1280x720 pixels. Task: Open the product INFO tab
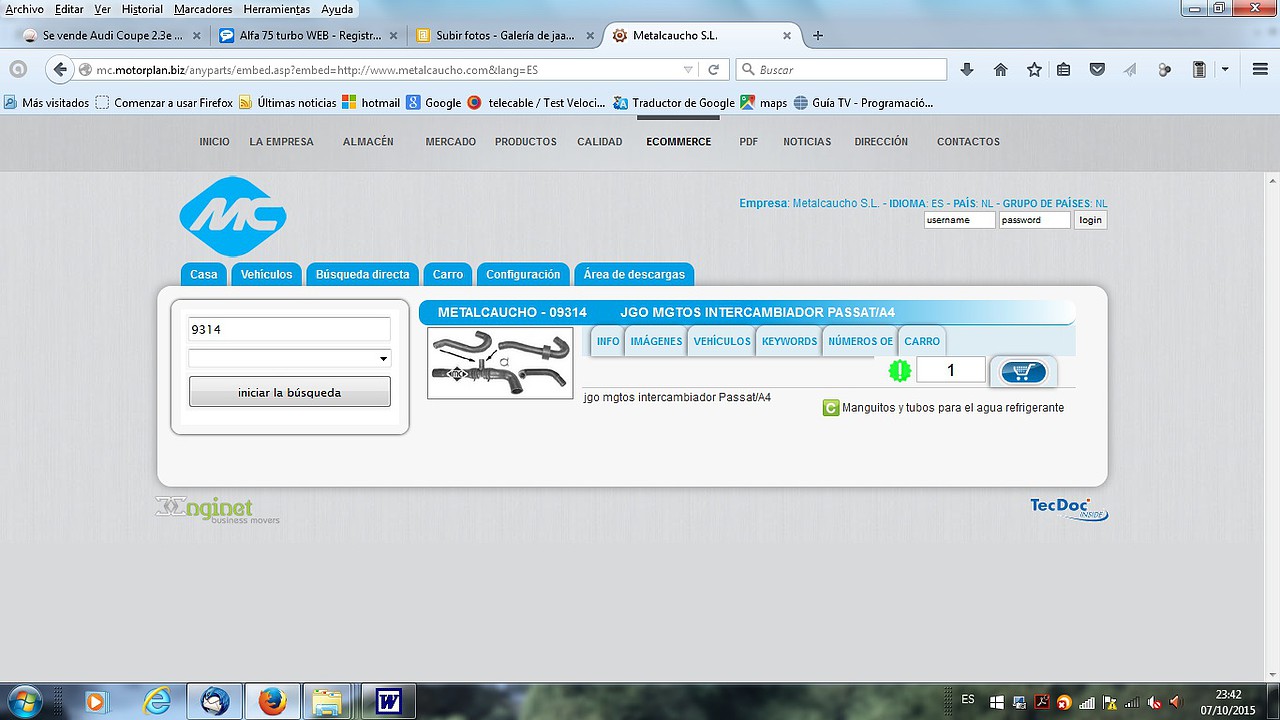(608, 341)
